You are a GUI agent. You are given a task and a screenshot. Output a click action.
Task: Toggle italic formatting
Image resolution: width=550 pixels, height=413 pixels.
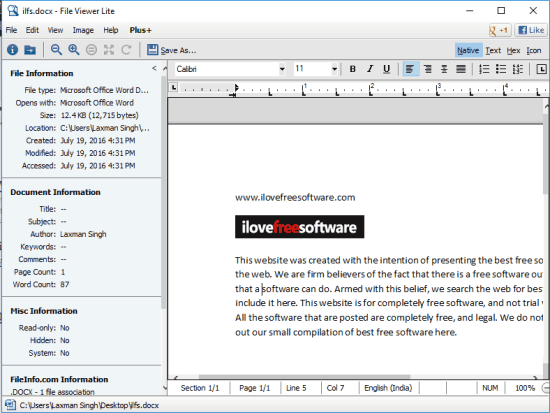[370, 69]
